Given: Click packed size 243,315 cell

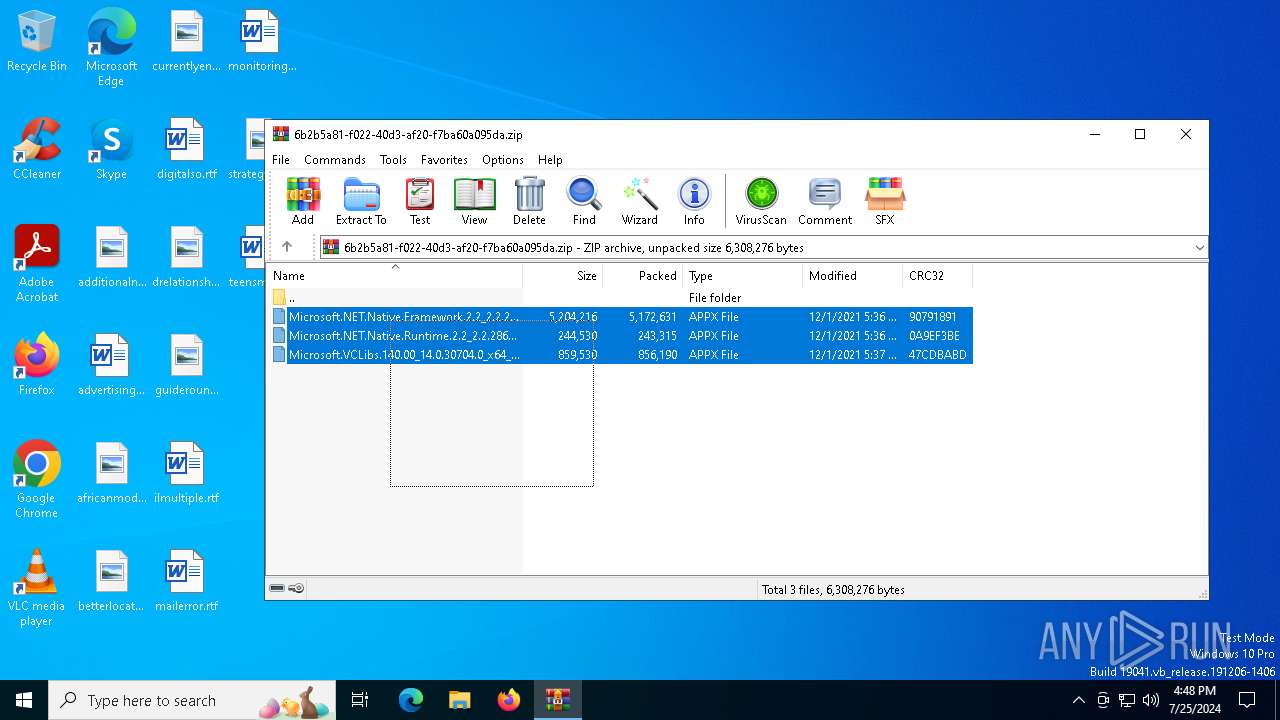Looking at the screenshot, I should click(x=657, y=336).
